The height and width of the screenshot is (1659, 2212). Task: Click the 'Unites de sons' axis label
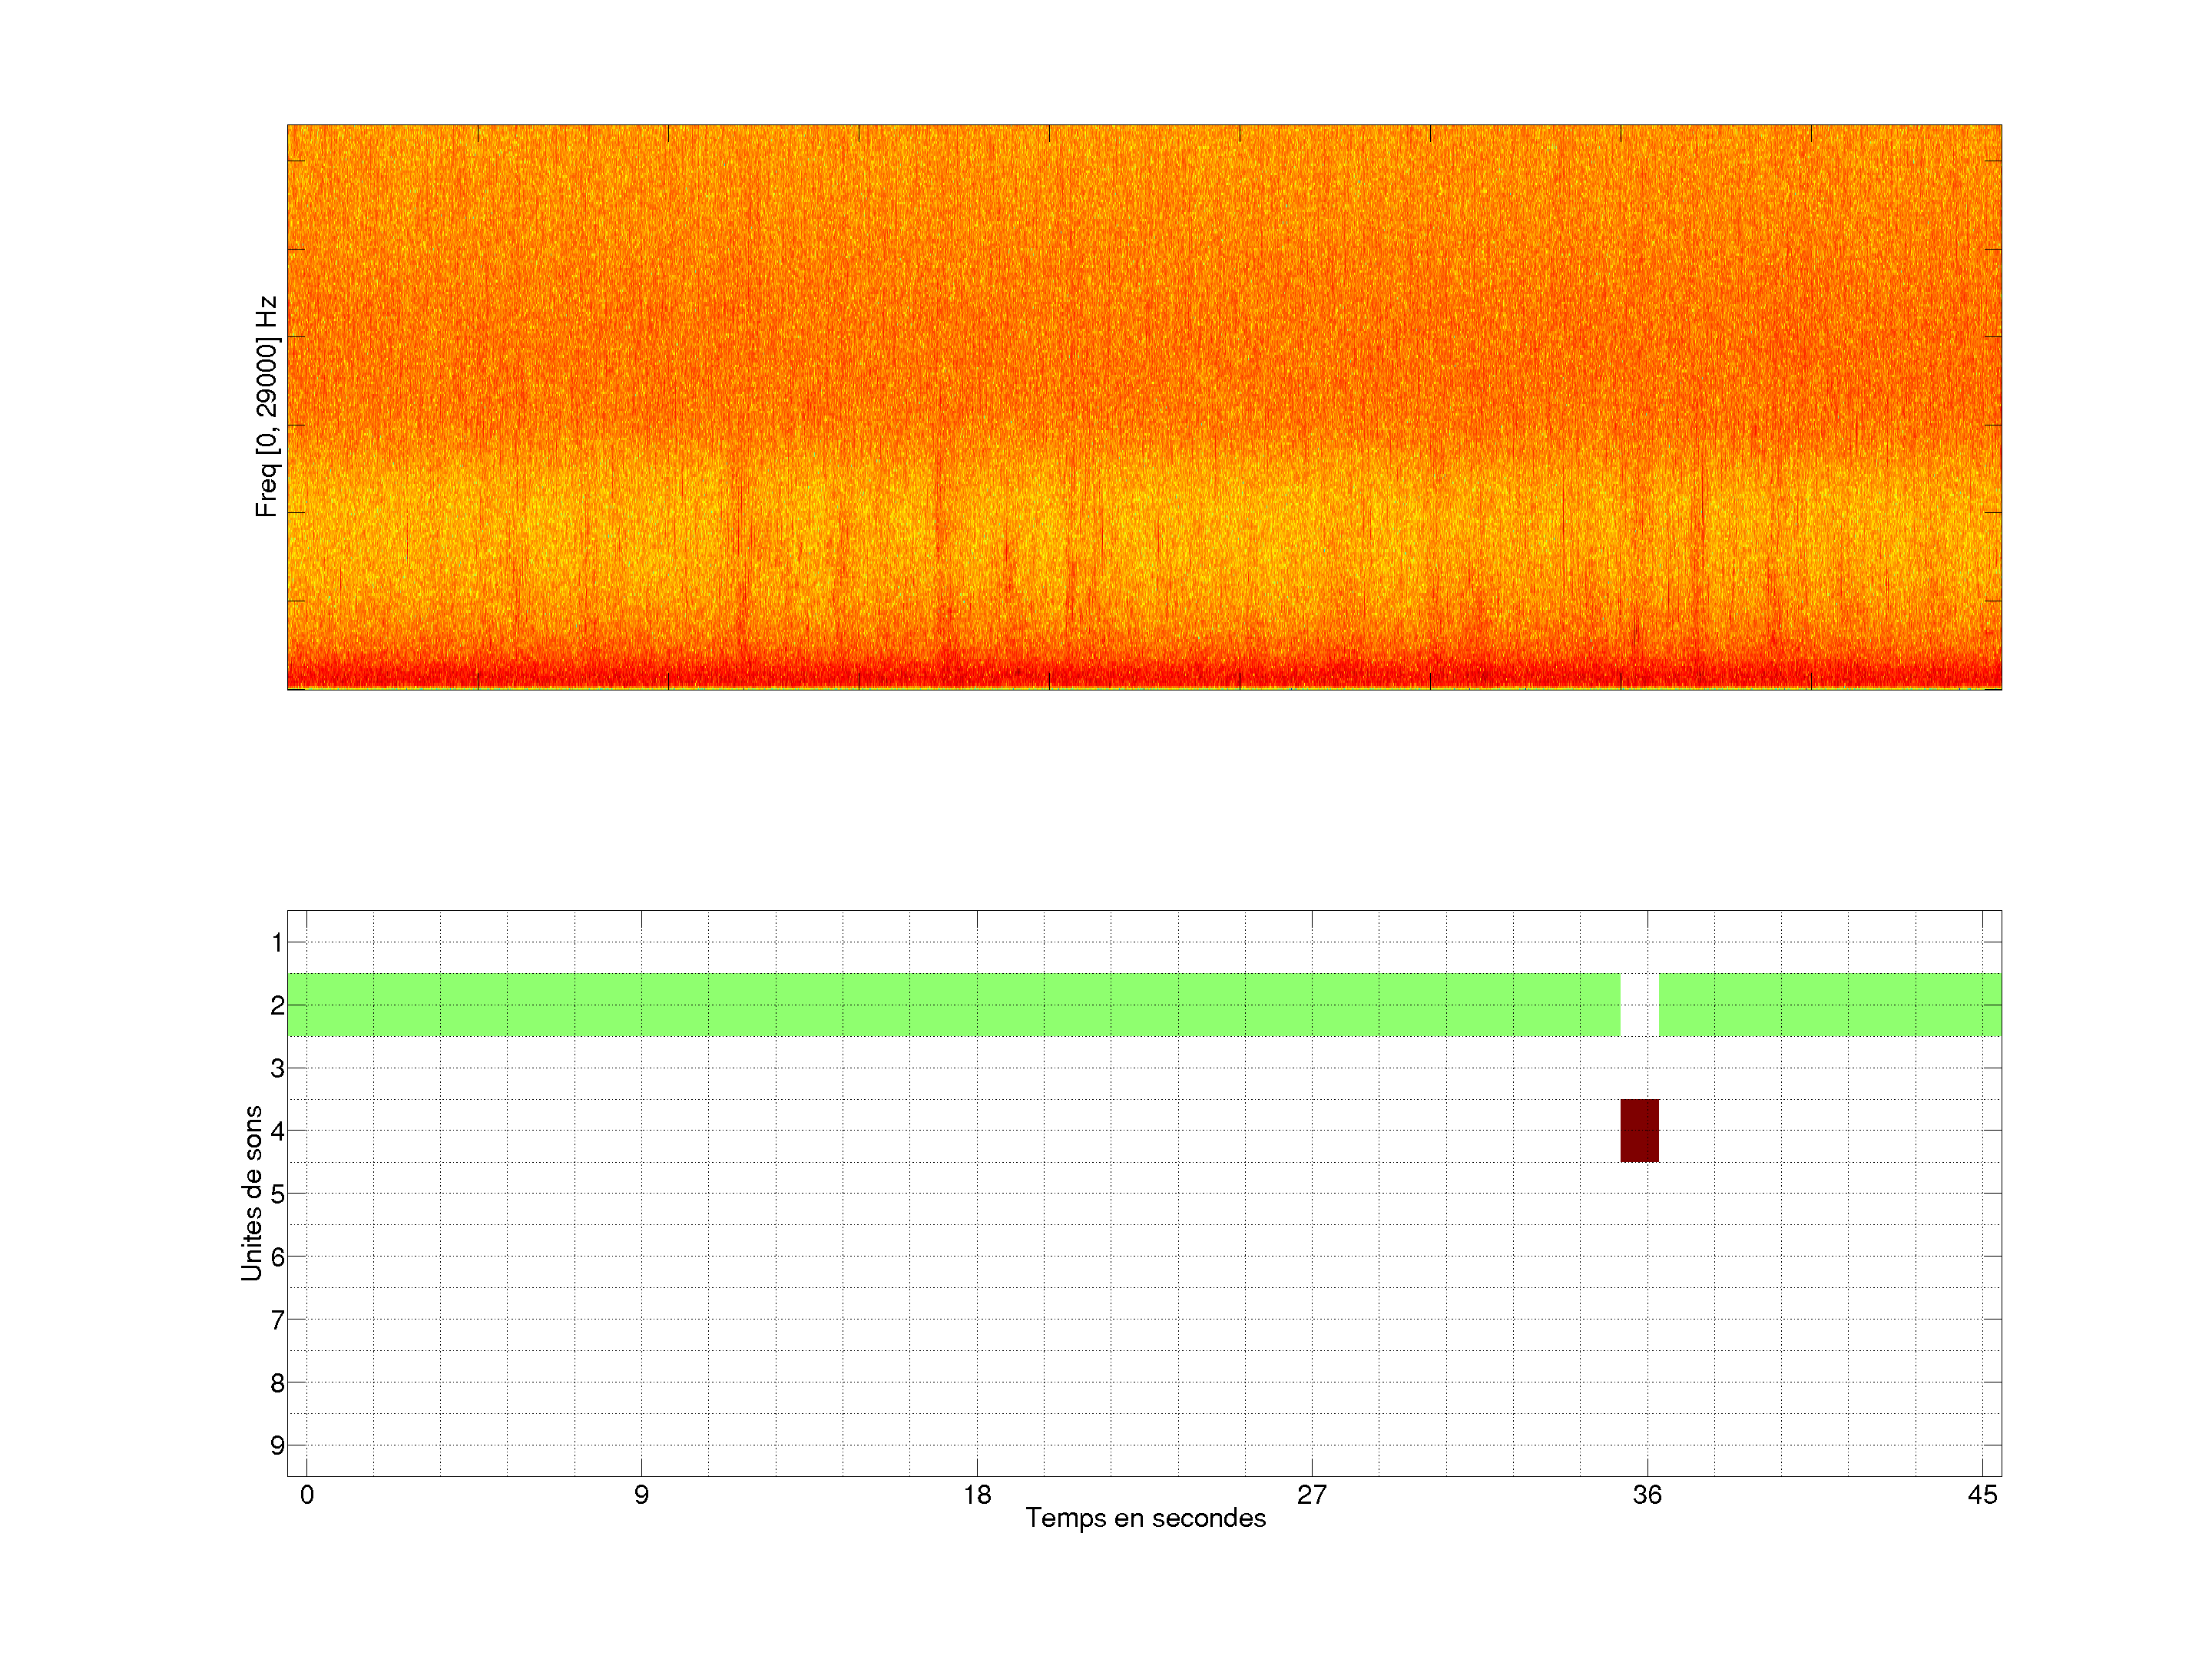[x=252, y=1192]
